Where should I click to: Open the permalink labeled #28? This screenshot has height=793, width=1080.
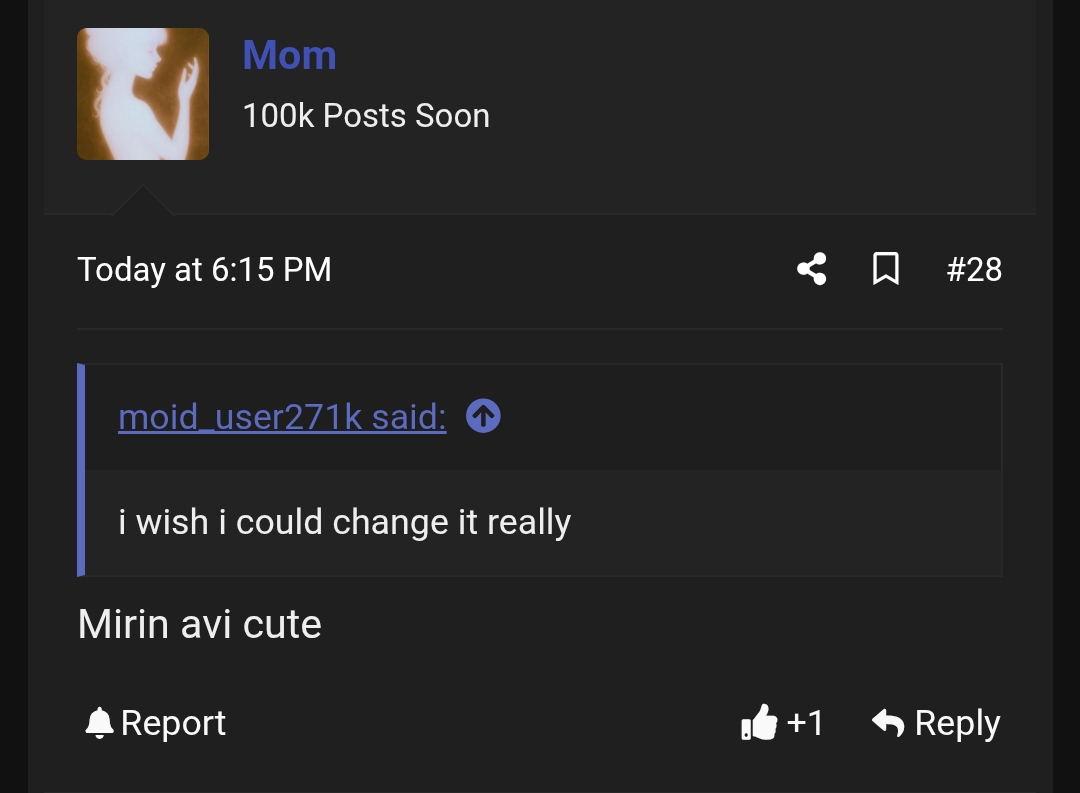[x=974, y=269]
